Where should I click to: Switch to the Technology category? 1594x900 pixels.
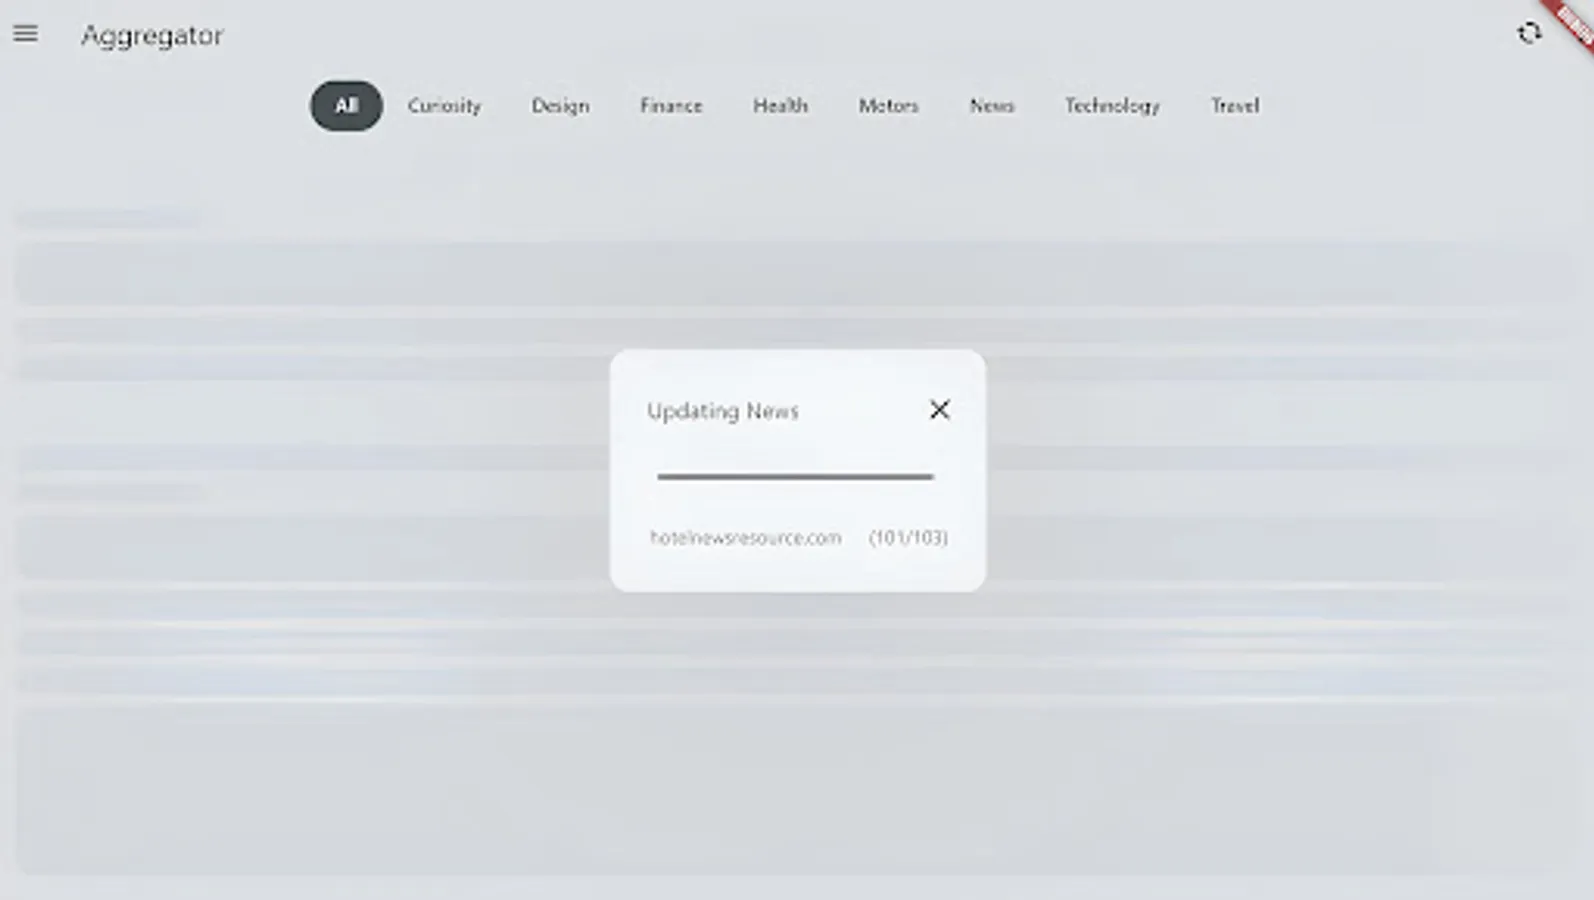[x=1112, y=106]
